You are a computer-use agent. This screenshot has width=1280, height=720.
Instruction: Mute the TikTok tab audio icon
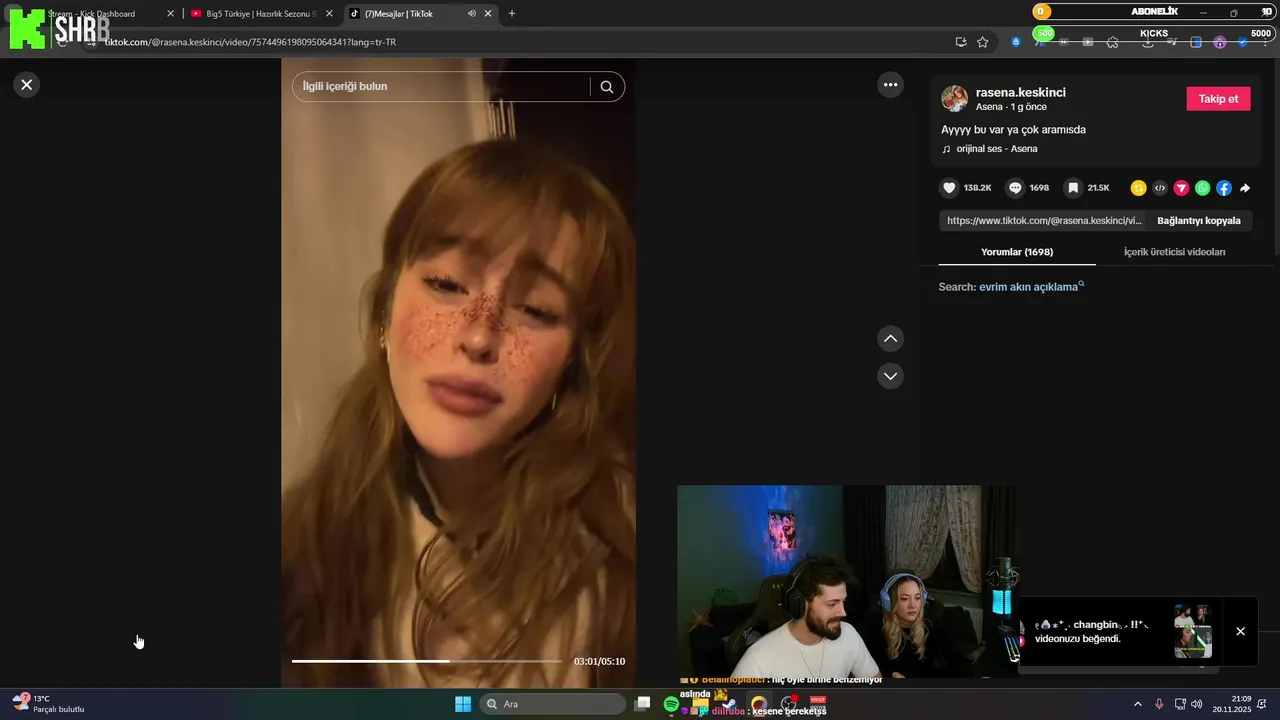(x=472, y=14)
